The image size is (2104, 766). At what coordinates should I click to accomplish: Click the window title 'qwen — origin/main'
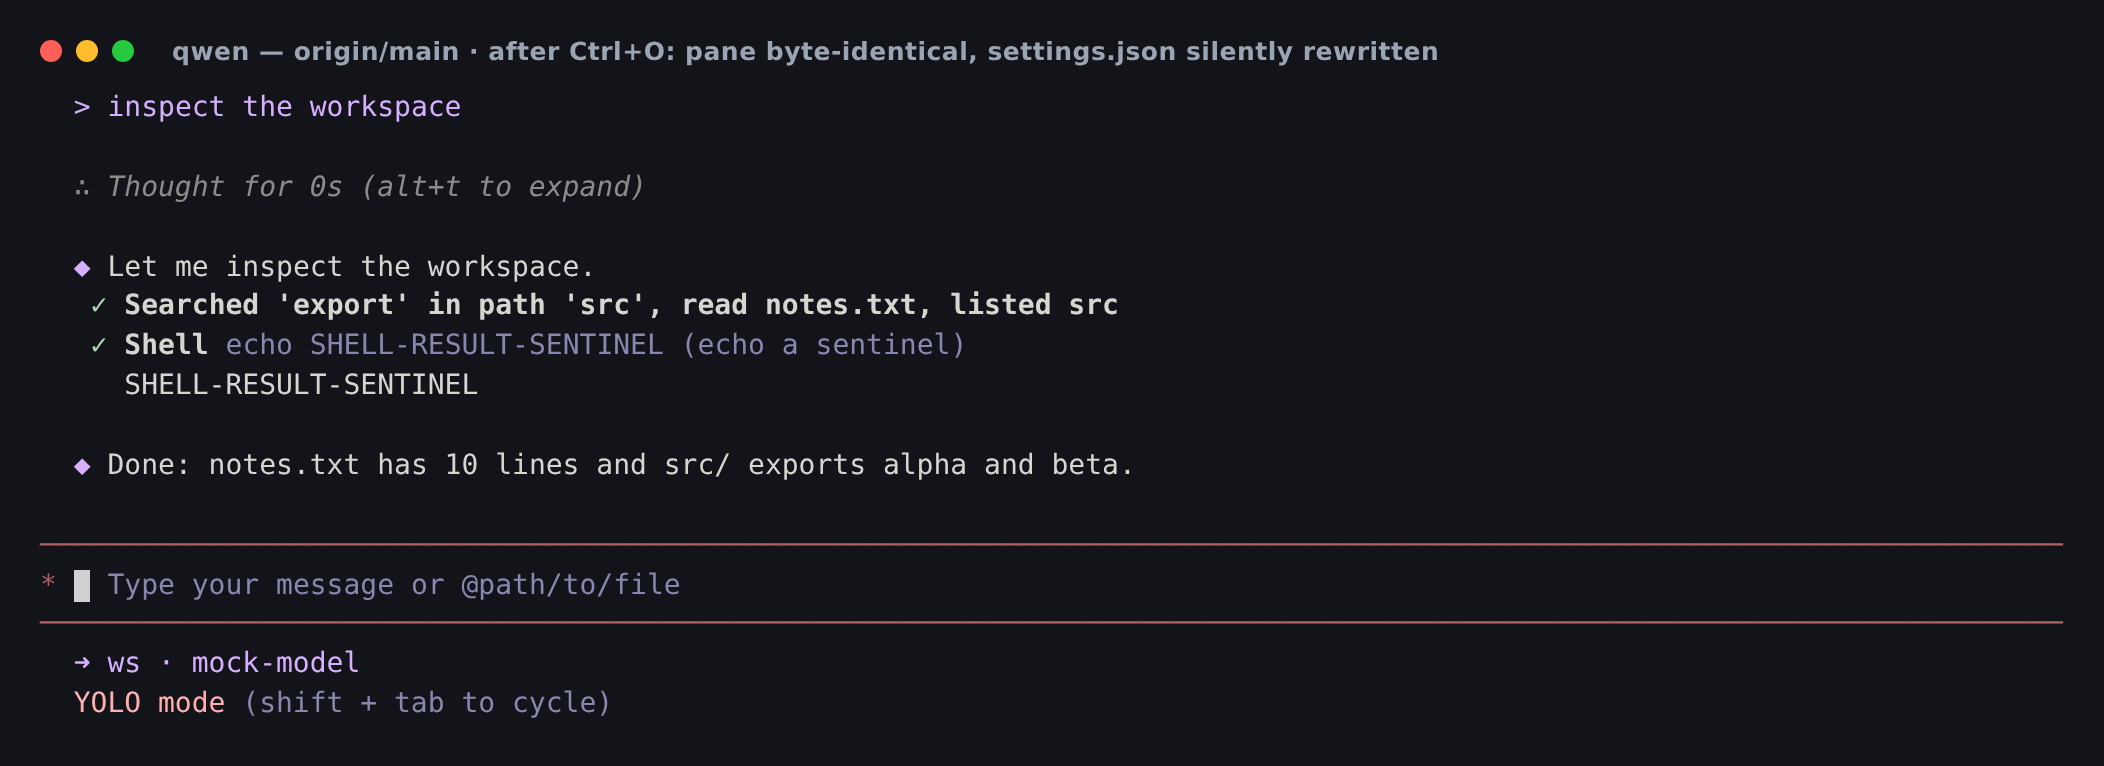coord(315,51)
